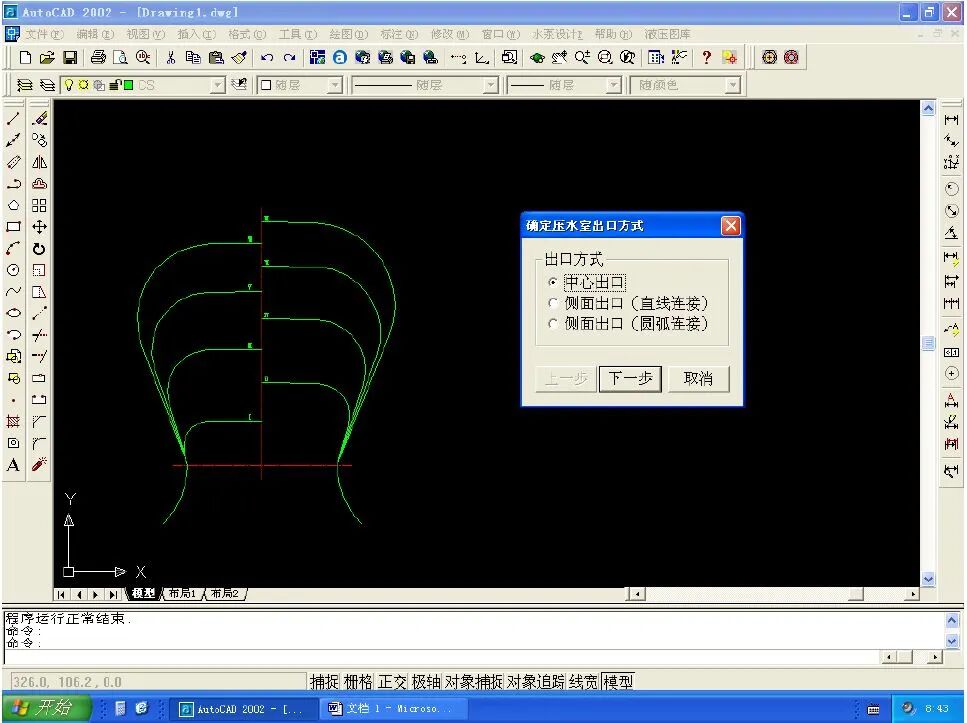Open the plot style 随颜色 dropdown
Screen dimensions: 967x723
point(732,85)
